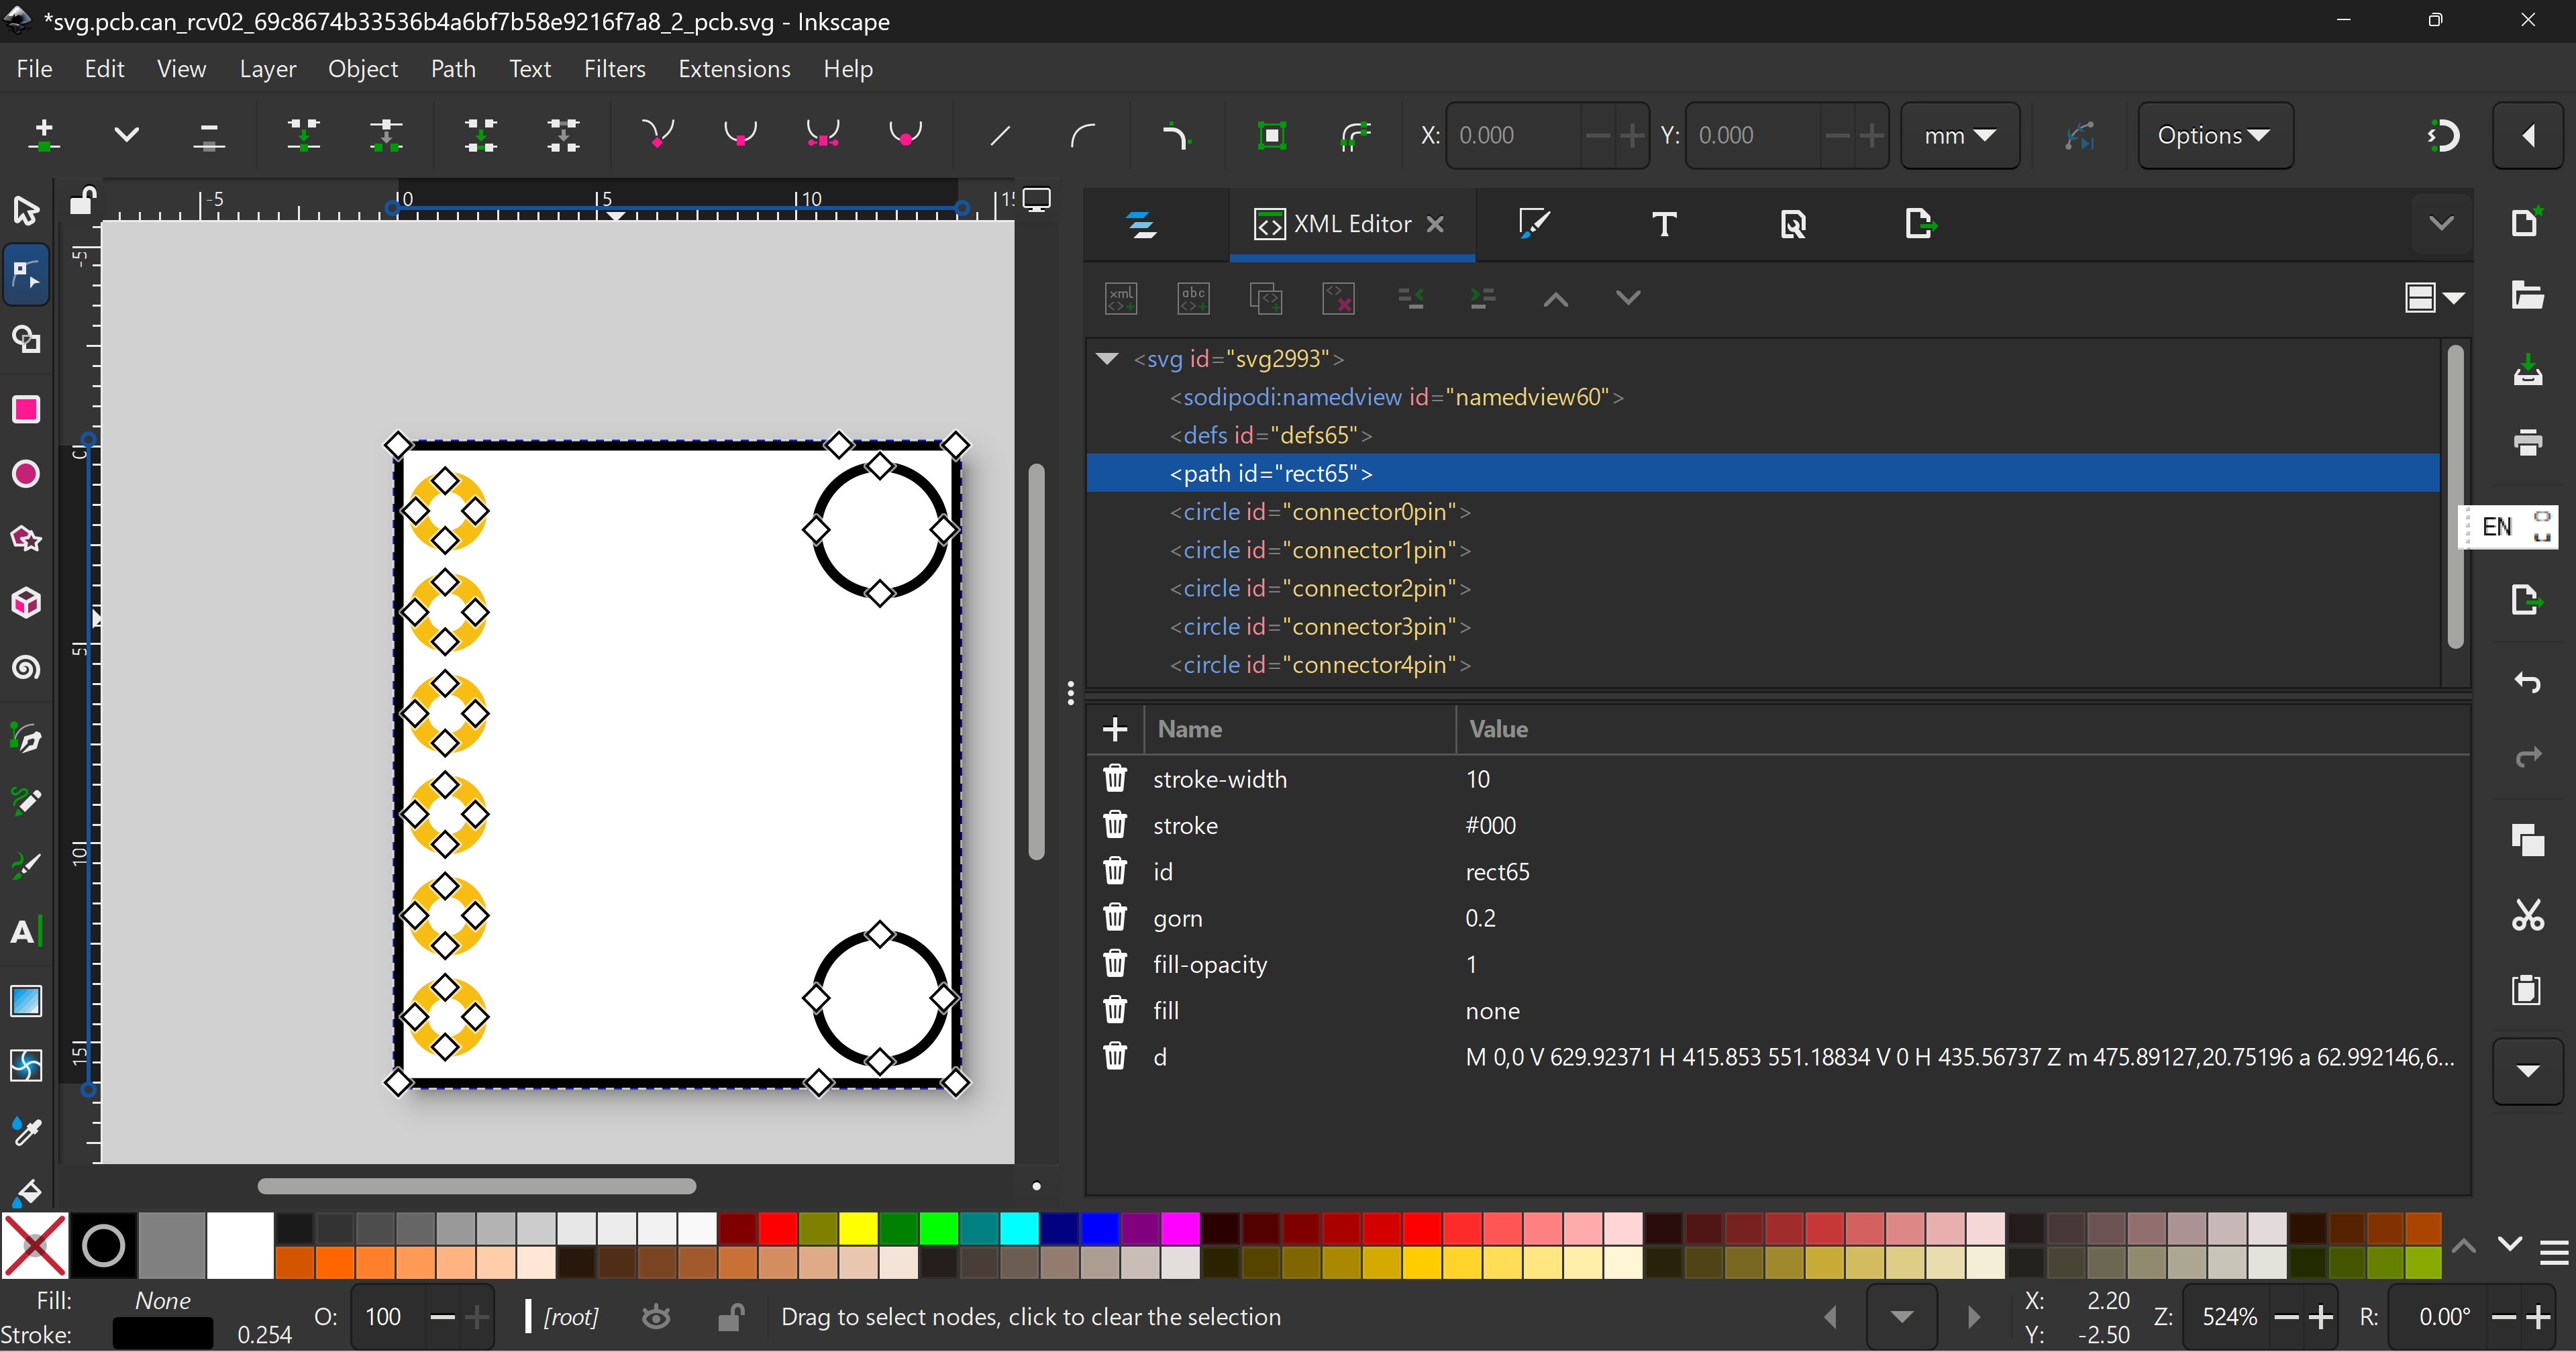Toggle the guide lock icon near rulers

[x=82, y=201]
